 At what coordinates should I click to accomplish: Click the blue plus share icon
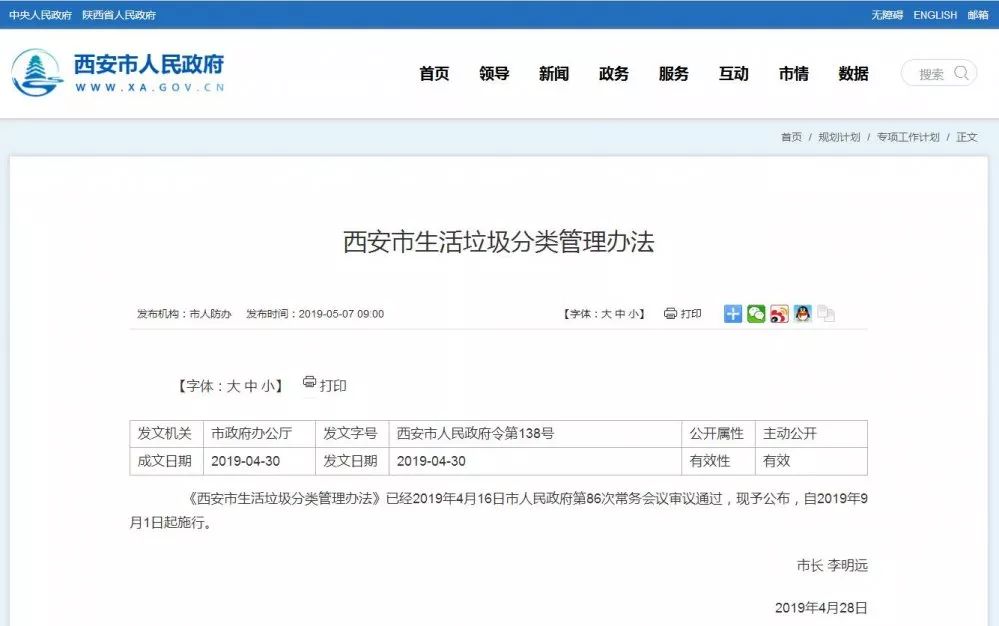click(x=733, y=313)
